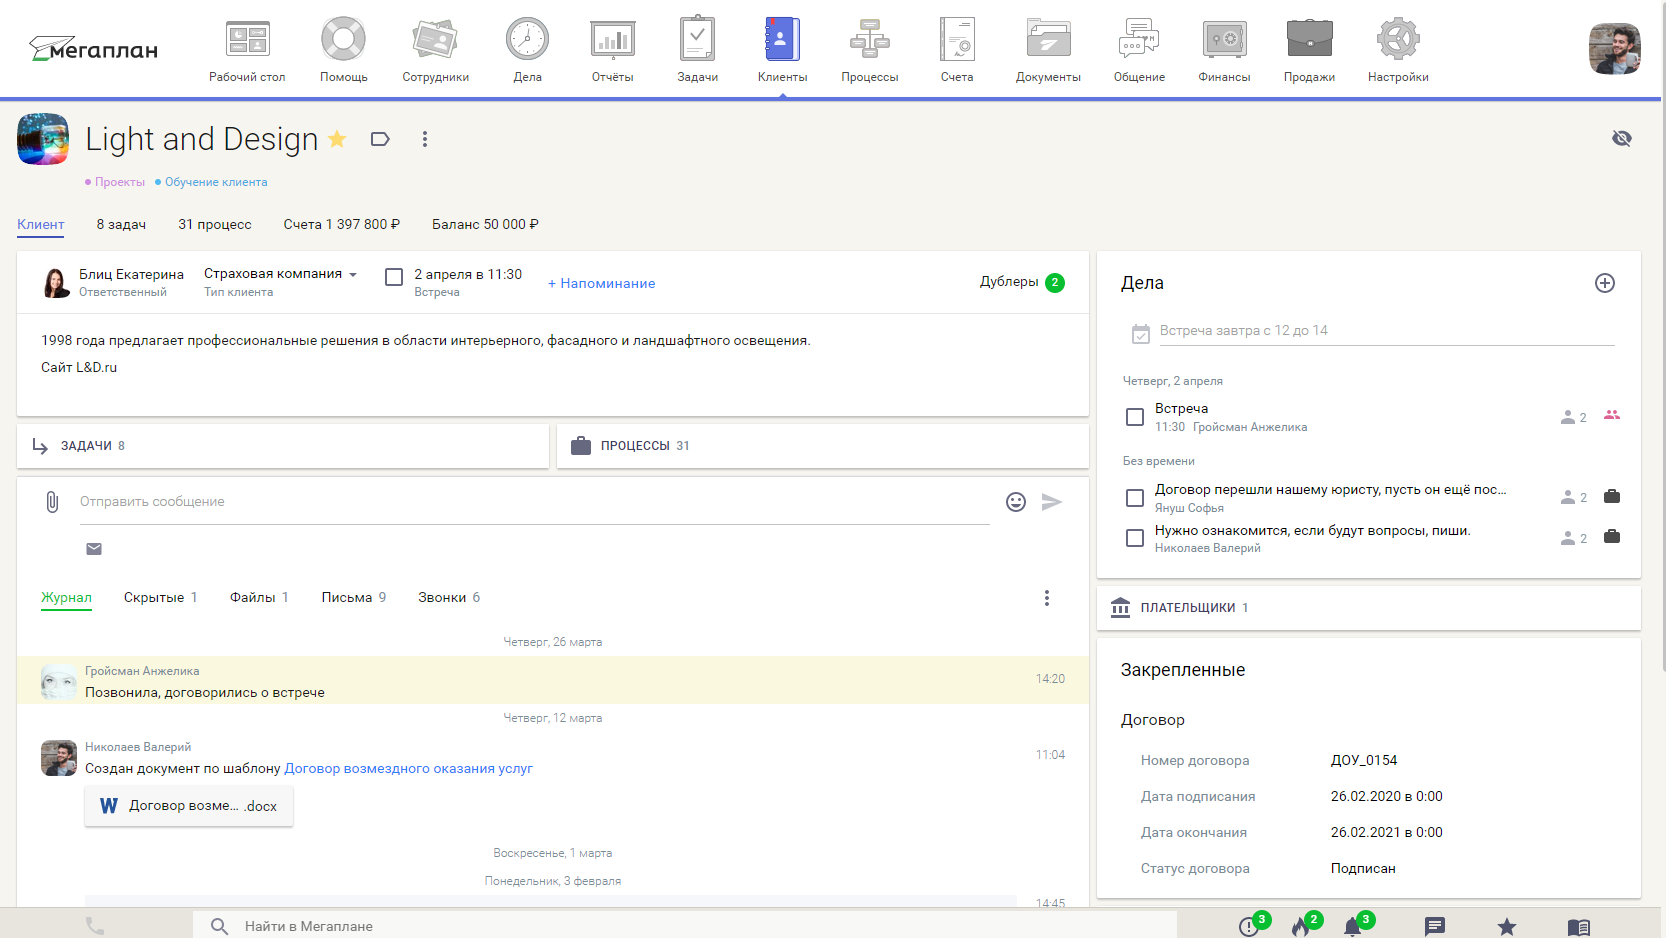This screenshot has height=938, width=1666.
Task: Click the Light and Design client logo
Action: tap(43, 139)
